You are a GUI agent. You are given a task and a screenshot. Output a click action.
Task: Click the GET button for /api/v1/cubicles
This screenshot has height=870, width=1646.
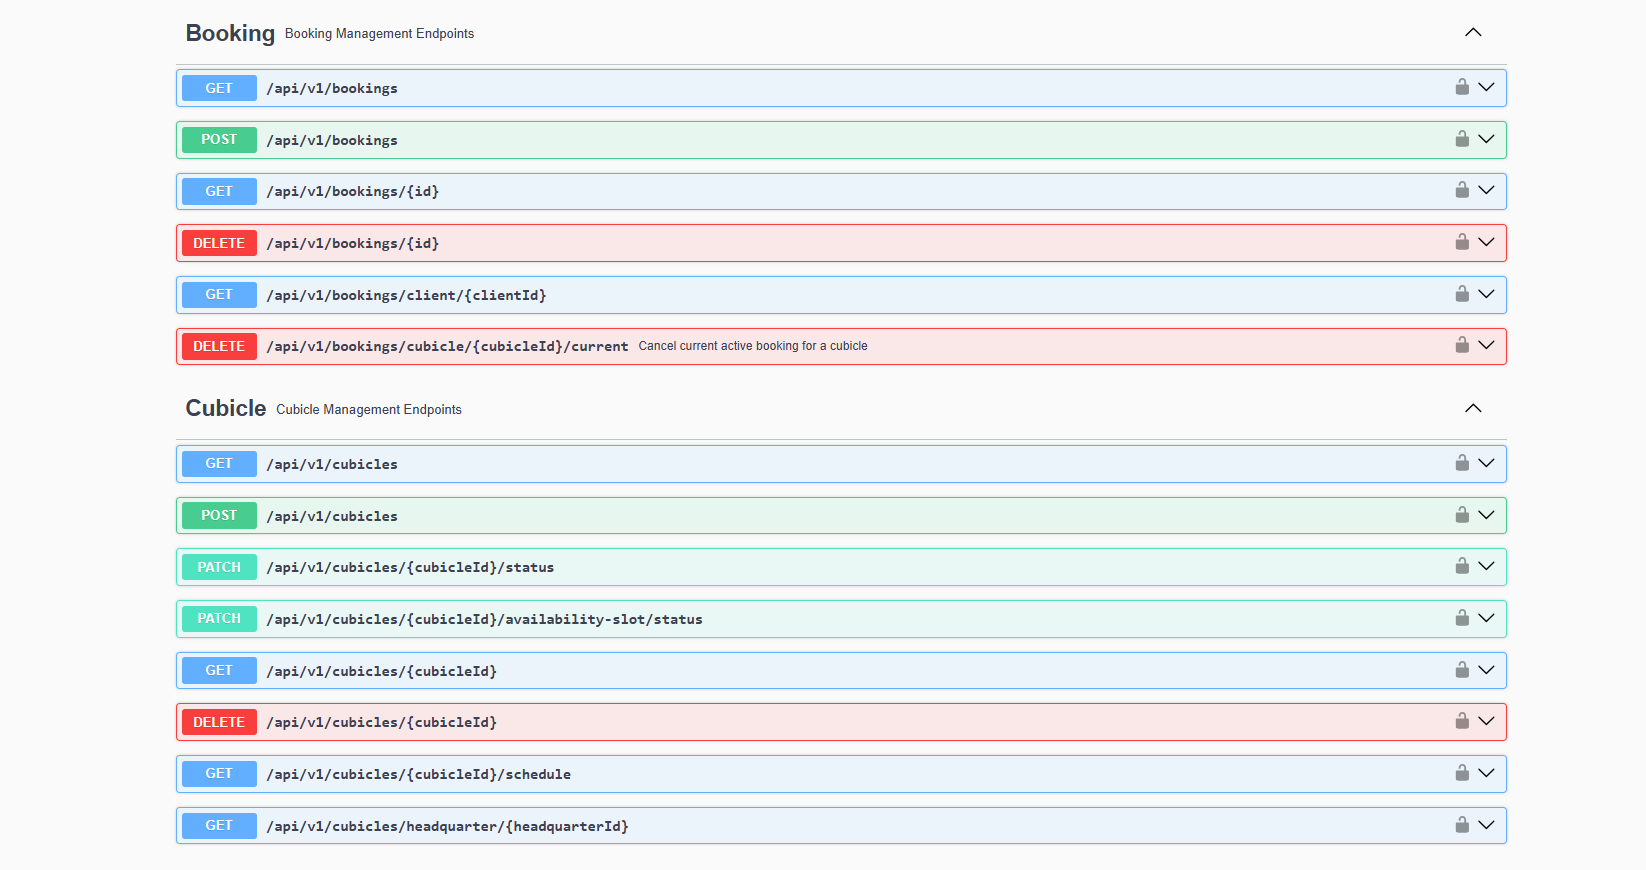[x=219, y=464]
